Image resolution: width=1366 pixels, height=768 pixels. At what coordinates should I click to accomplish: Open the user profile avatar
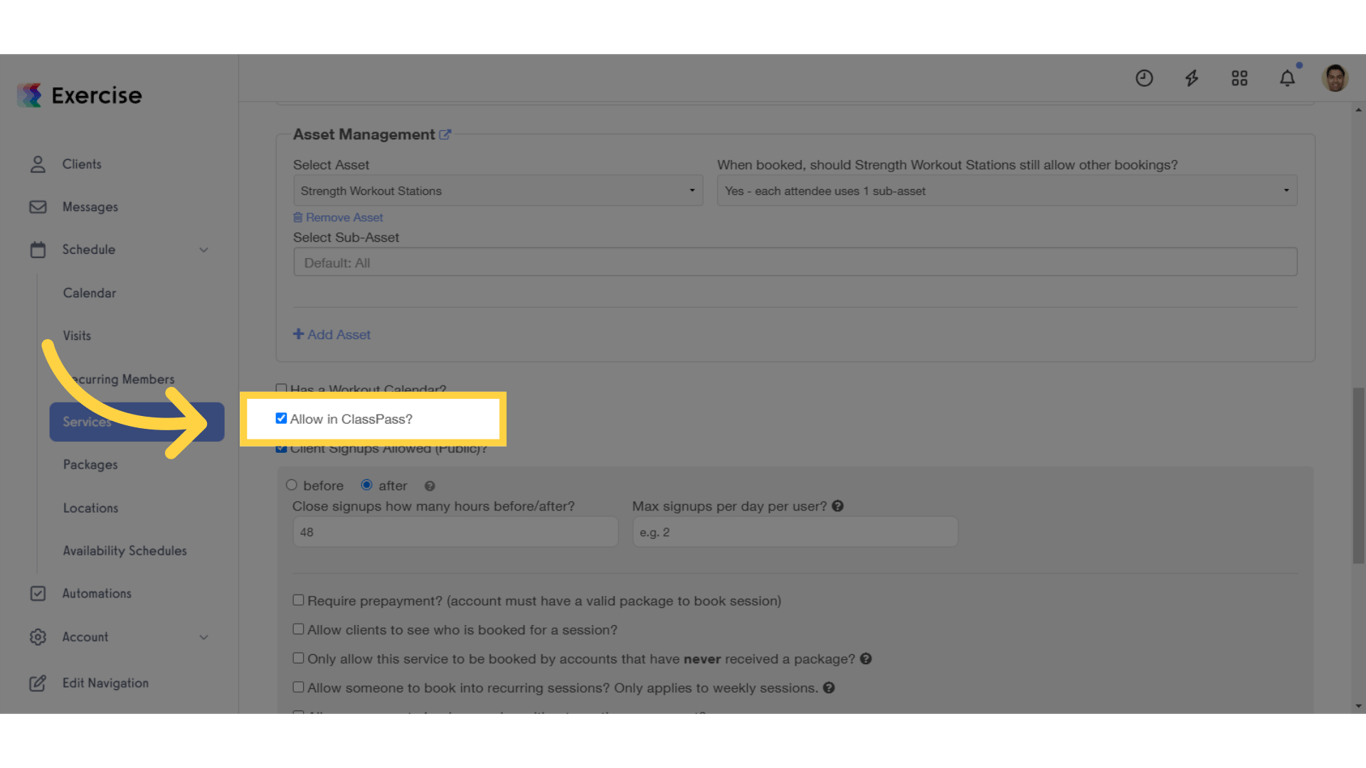point(1335,78)
